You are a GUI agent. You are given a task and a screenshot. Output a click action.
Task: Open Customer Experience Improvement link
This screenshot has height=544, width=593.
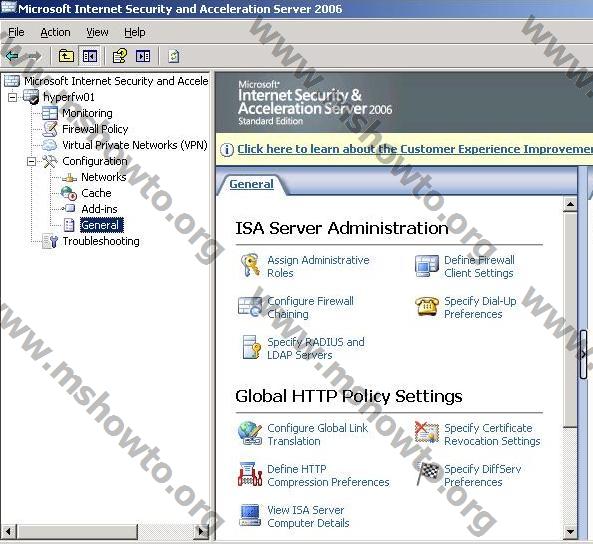(x=415, y=149)
